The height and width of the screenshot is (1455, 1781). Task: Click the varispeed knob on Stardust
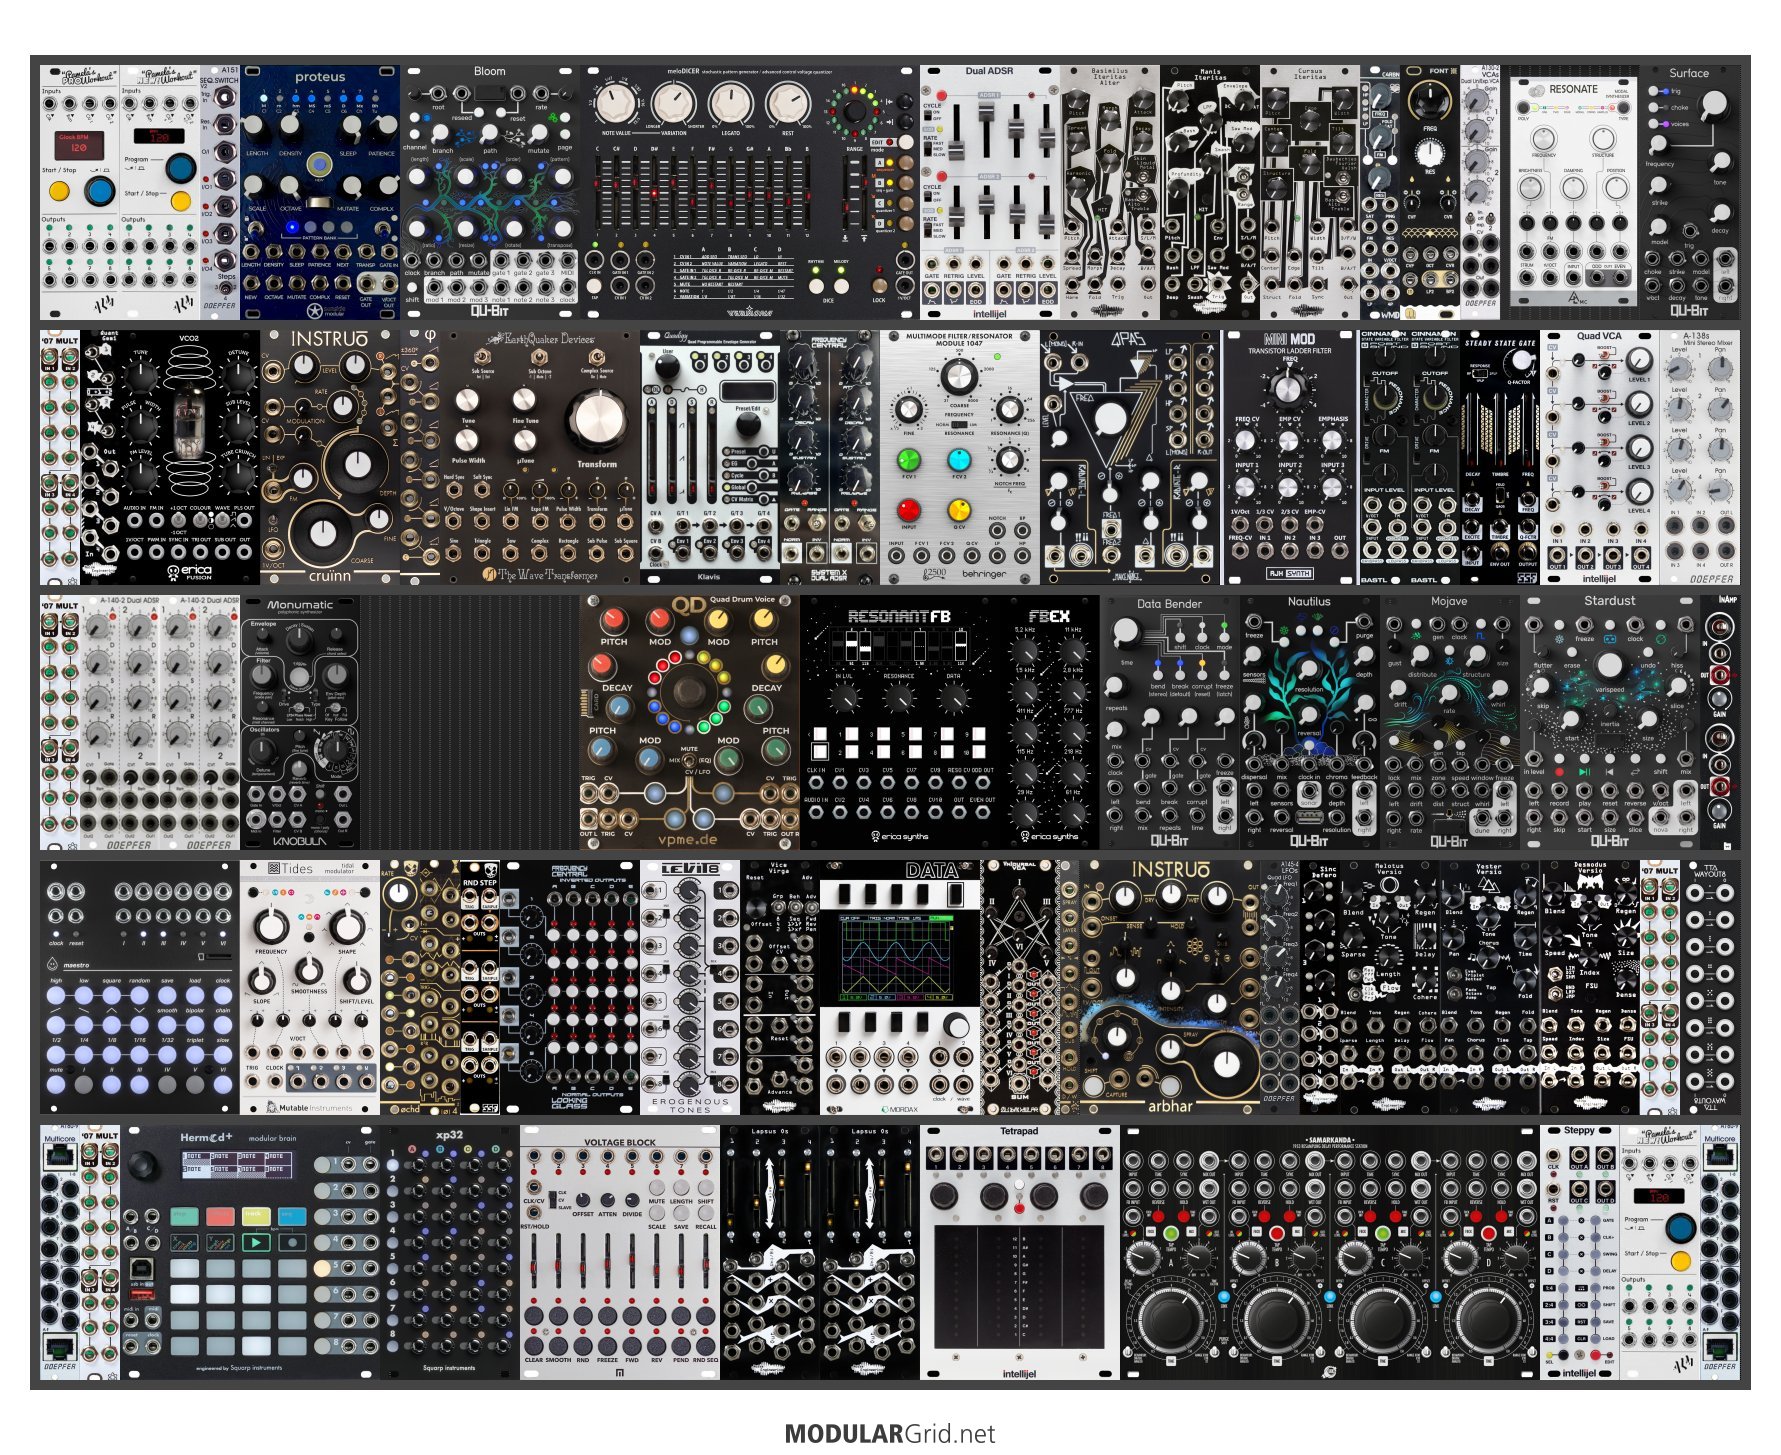tap(1610, 665)
